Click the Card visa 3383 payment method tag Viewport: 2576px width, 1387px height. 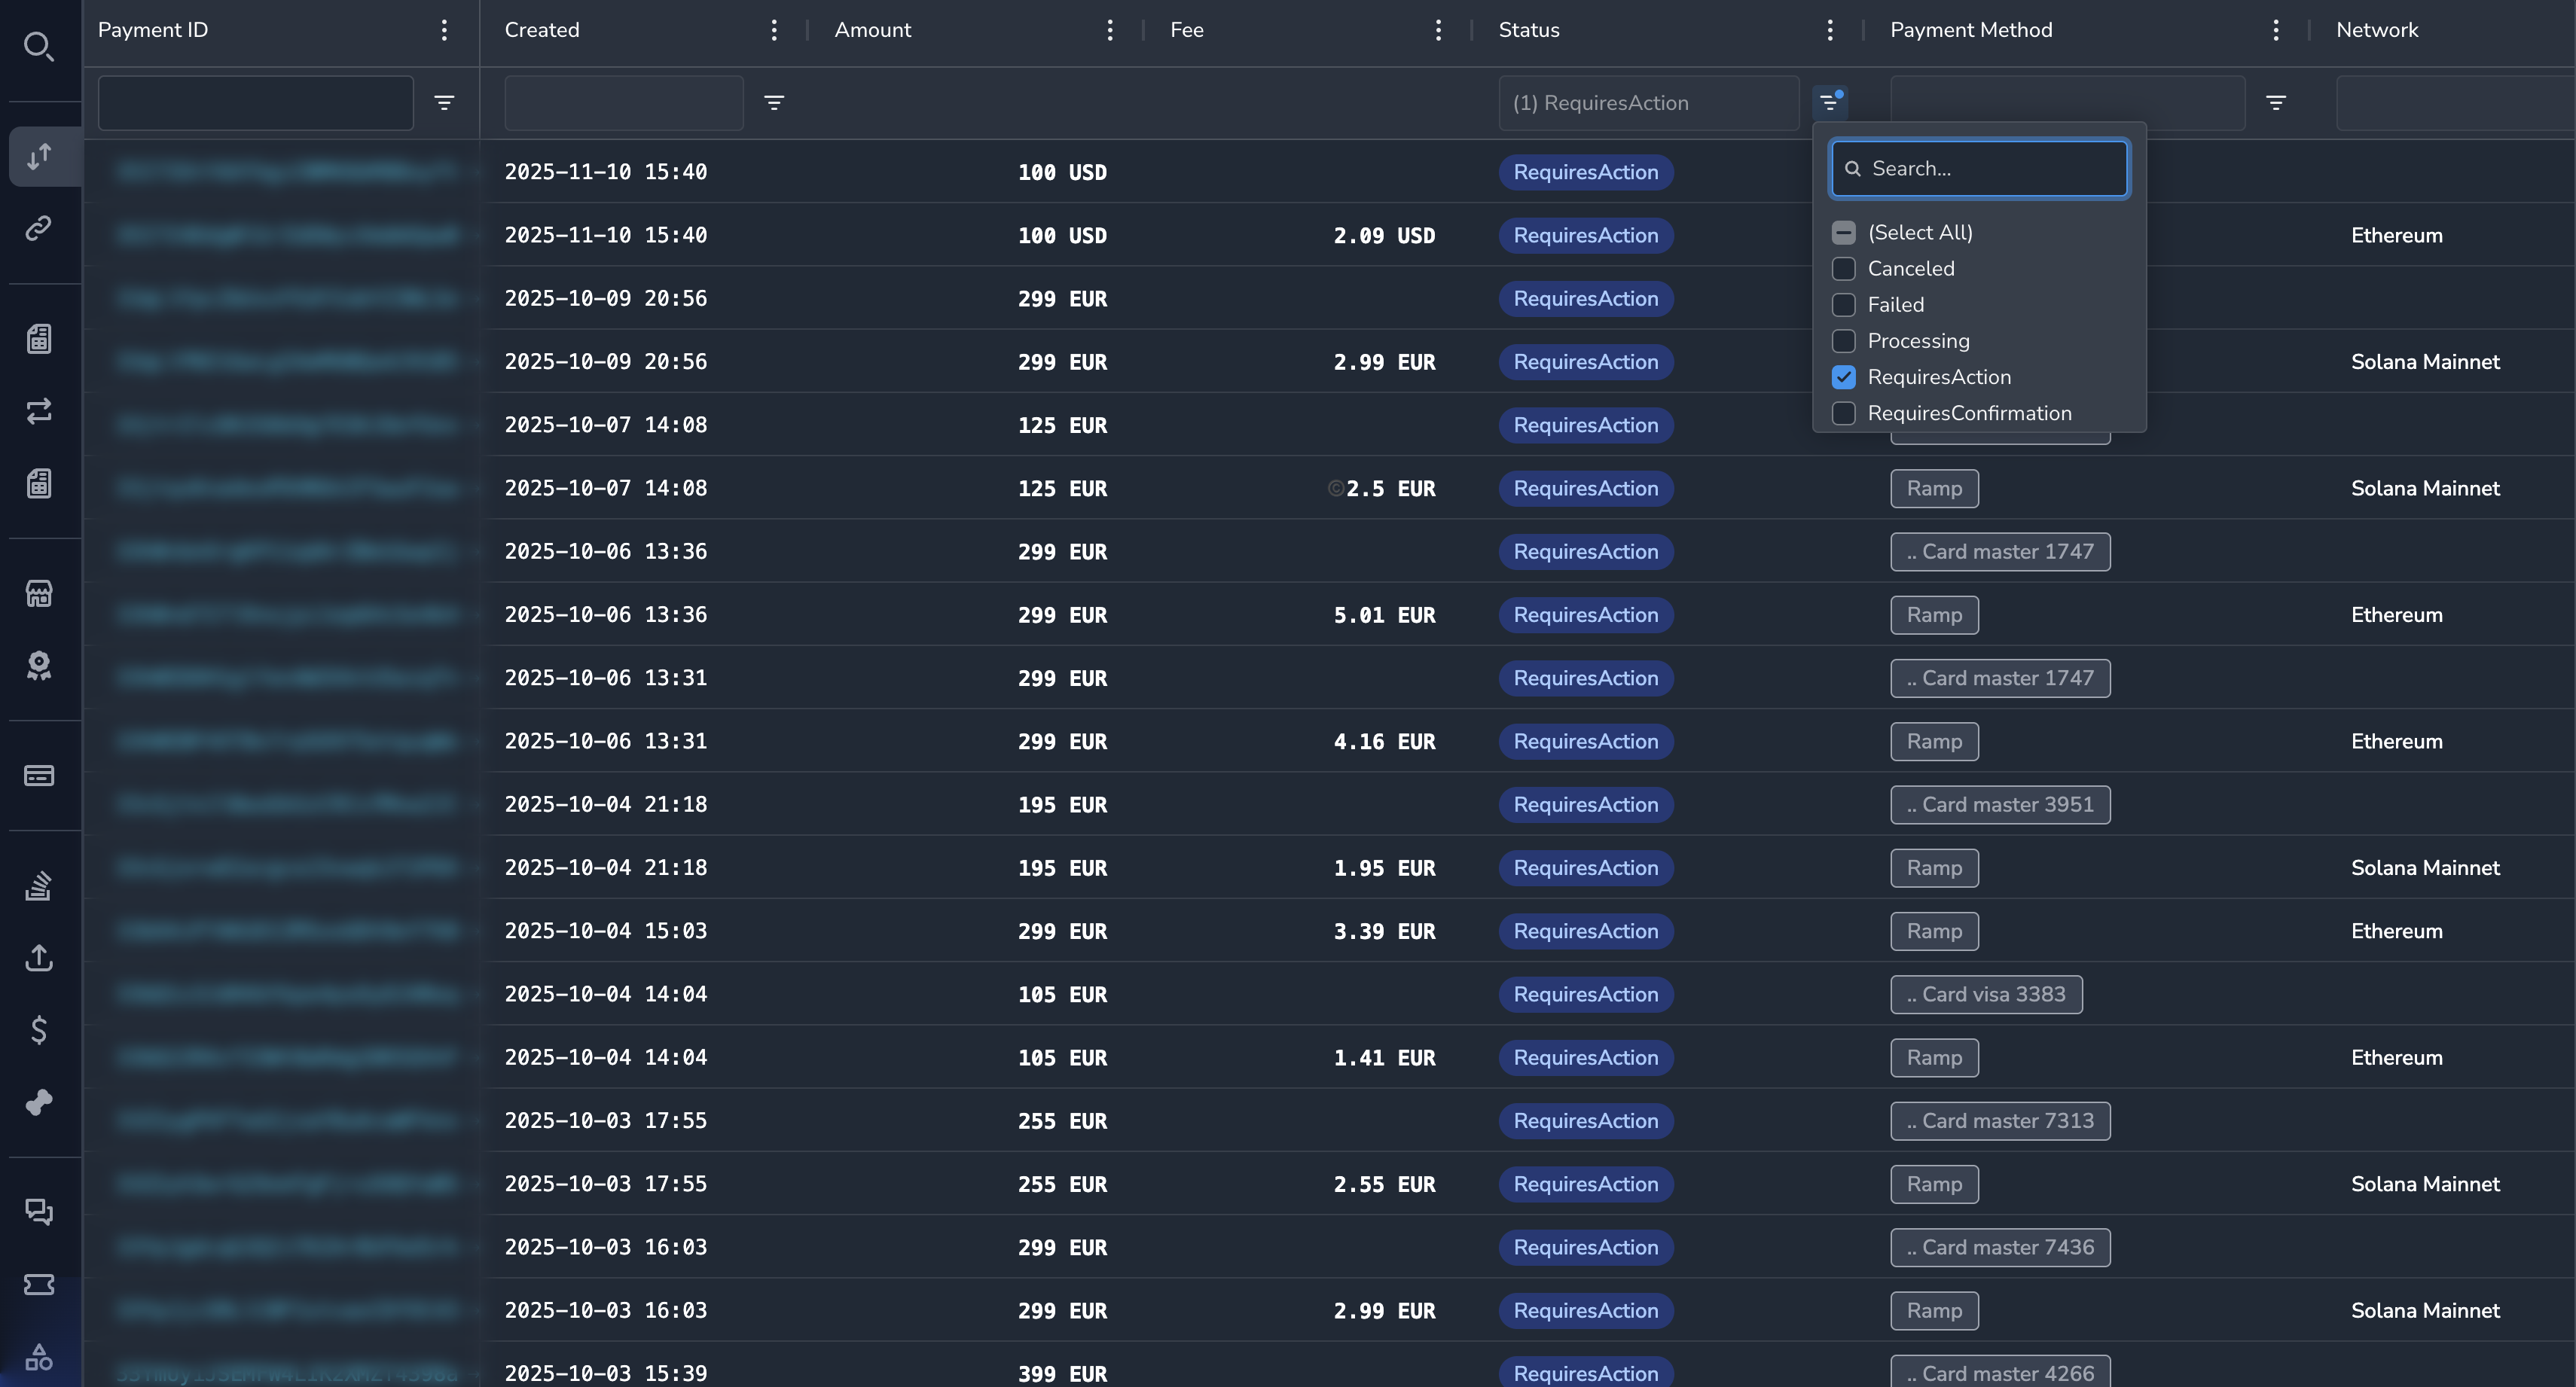point(1986,994)
